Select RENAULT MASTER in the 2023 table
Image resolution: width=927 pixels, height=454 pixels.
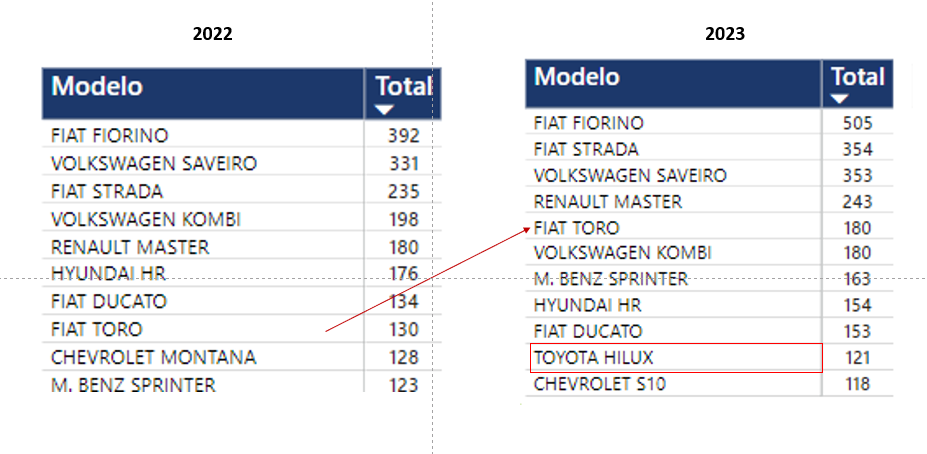[607, 202]
